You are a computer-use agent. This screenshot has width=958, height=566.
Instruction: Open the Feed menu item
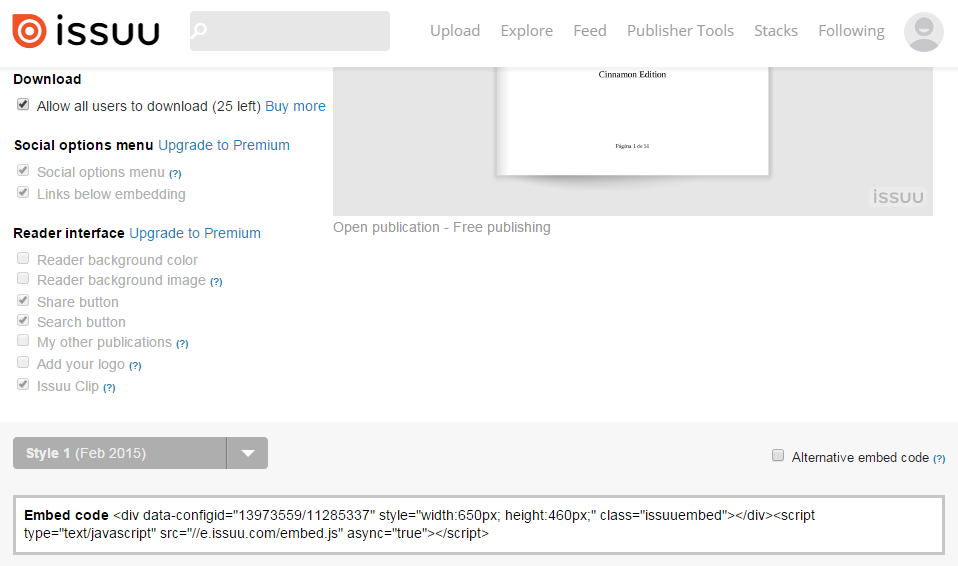click(x=590, y=31)
